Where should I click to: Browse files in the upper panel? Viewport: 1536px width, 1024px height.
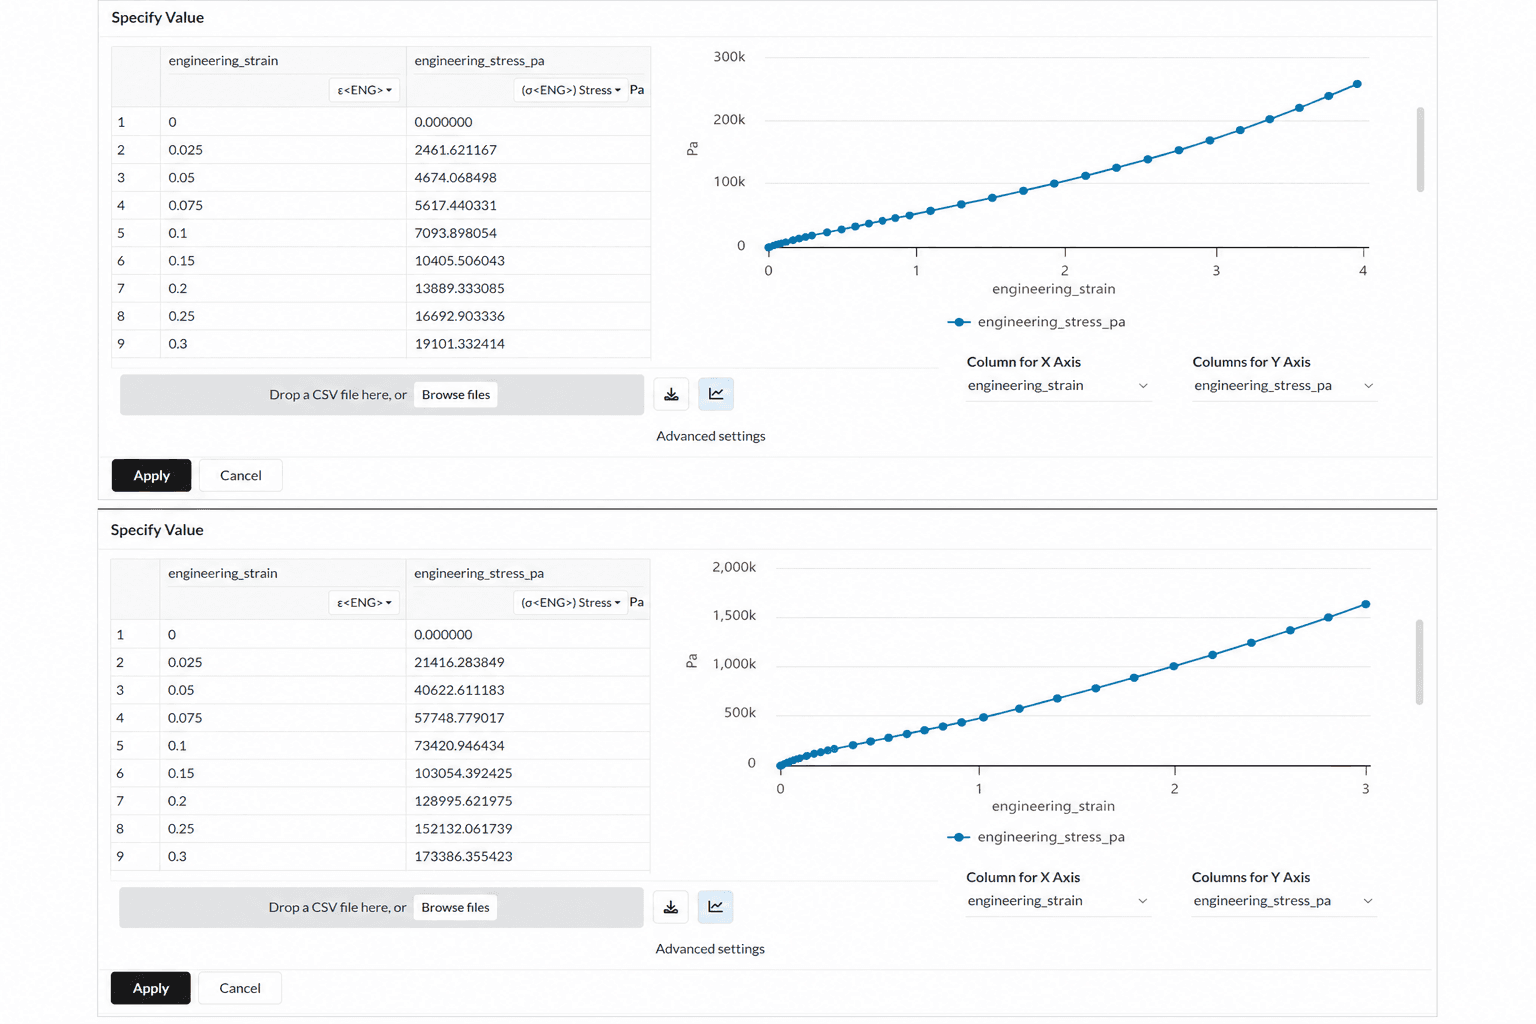[x=456, y=395]
